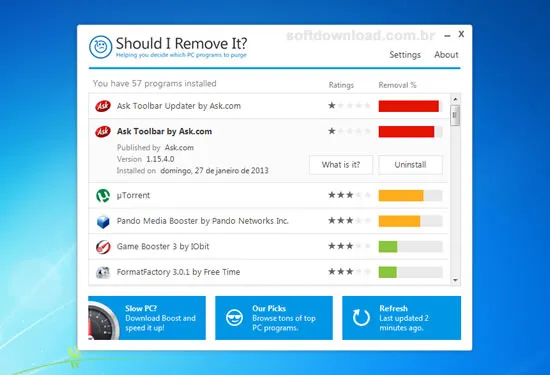Click the scroll up arrow of program list
The width and height of the screenshot is (550, 375).
(455, 99)
